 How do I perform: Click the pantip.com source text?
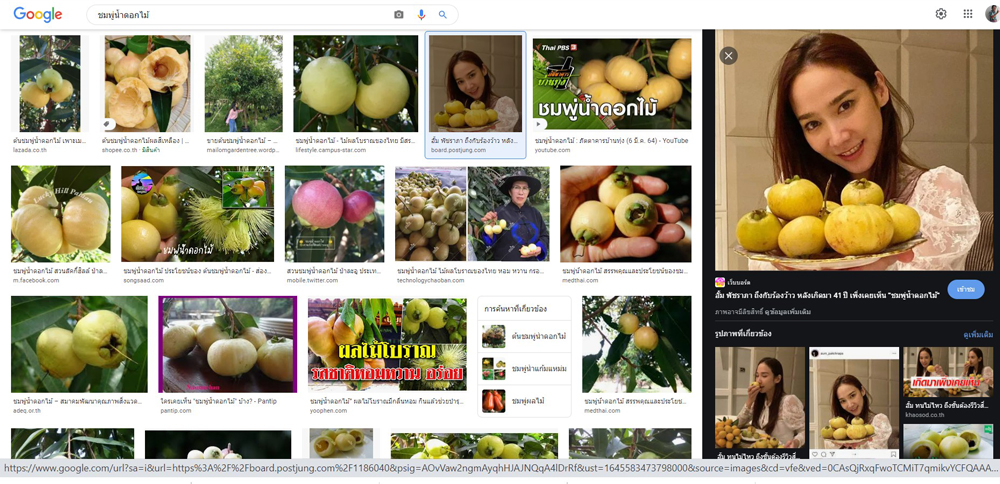point(175,411)
